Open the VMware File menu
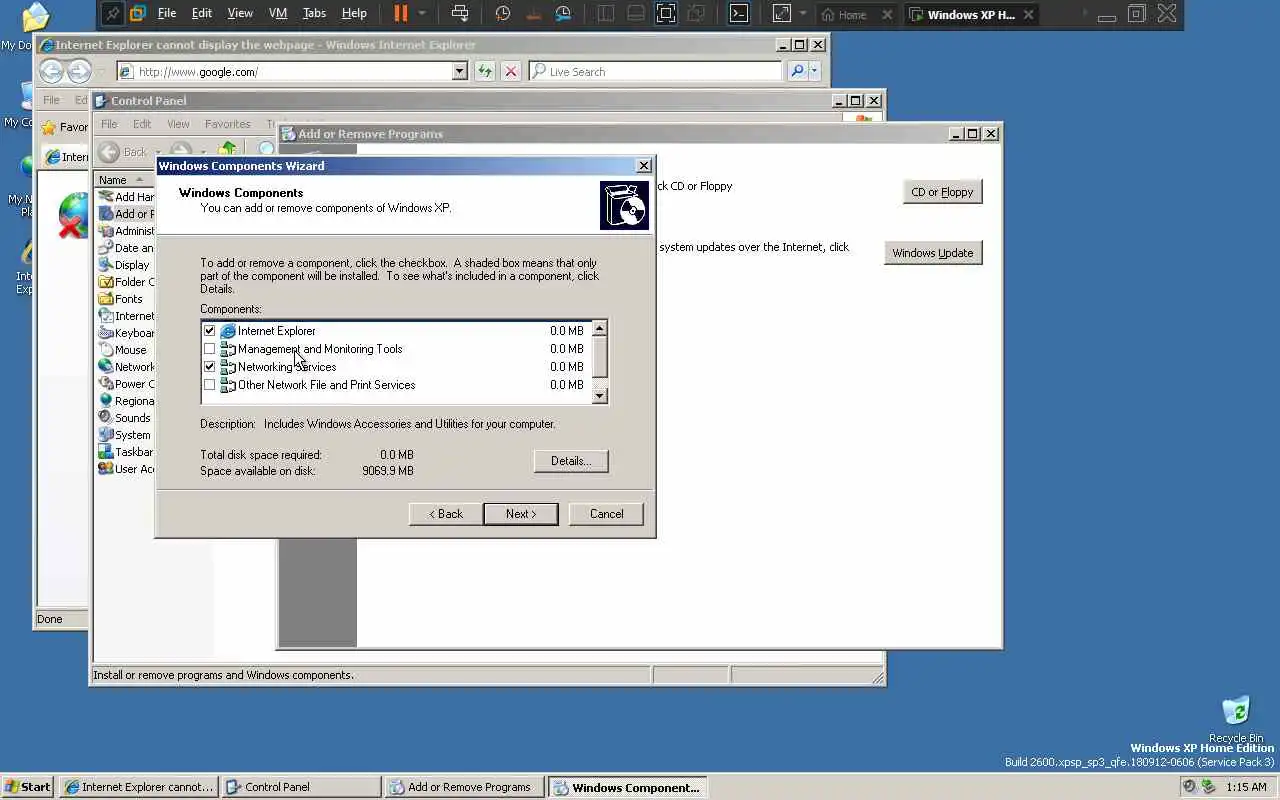 pos(167,13)
